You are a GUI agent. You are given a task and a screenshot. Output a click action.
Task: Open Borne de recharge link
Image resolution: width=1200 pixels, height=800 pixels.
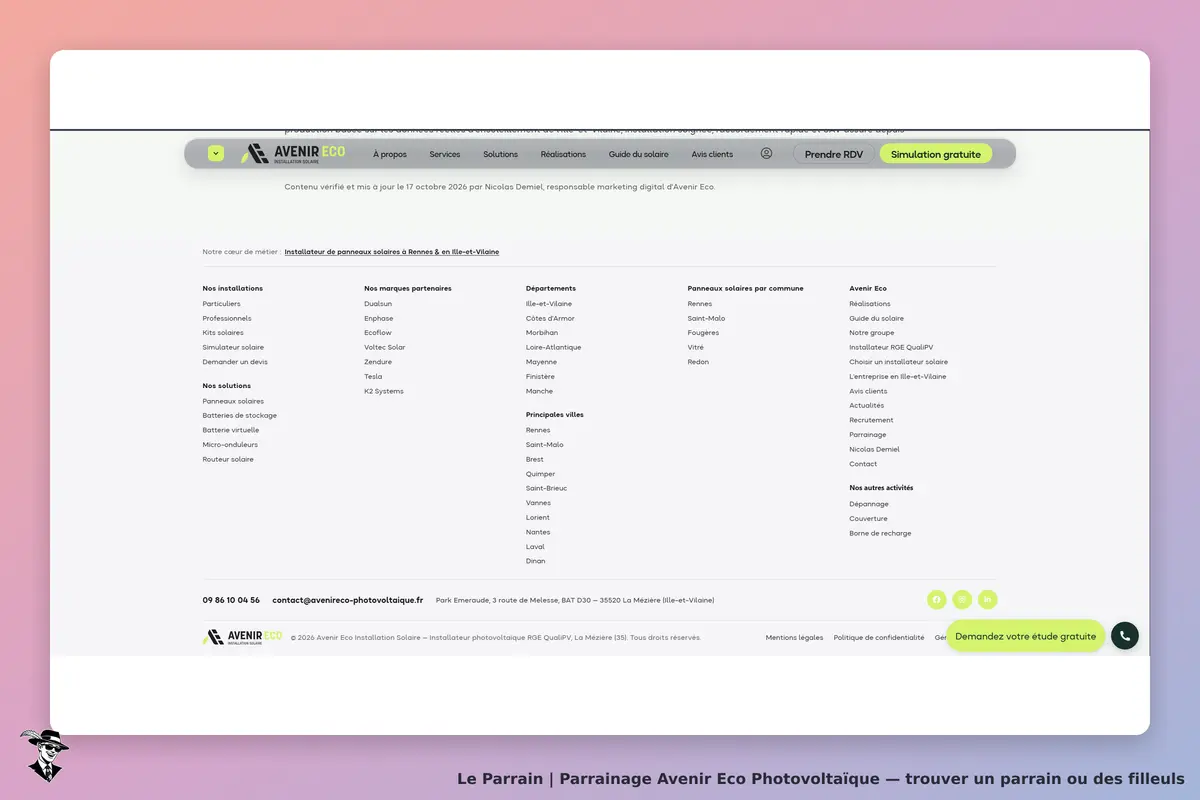[880, 533]
